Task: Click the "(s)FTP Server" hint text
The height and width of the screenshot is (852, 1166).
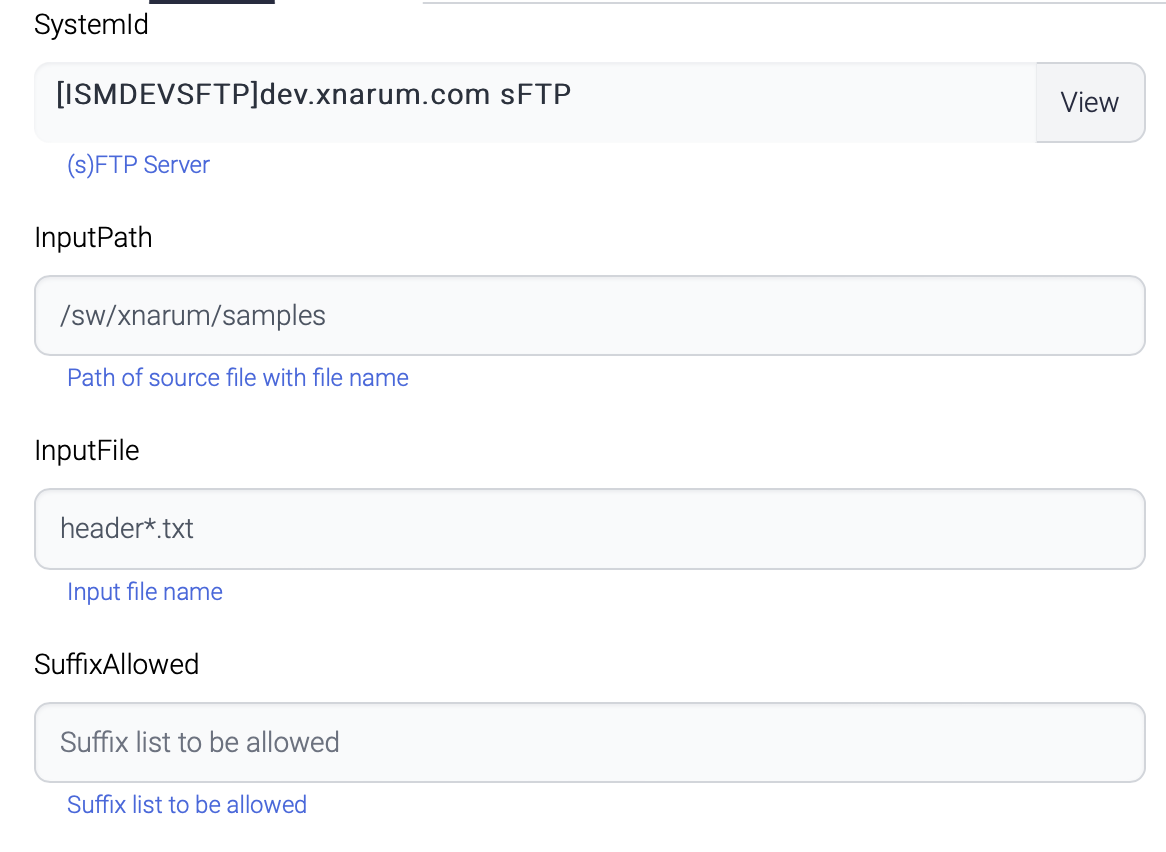Action: (138, 165)
